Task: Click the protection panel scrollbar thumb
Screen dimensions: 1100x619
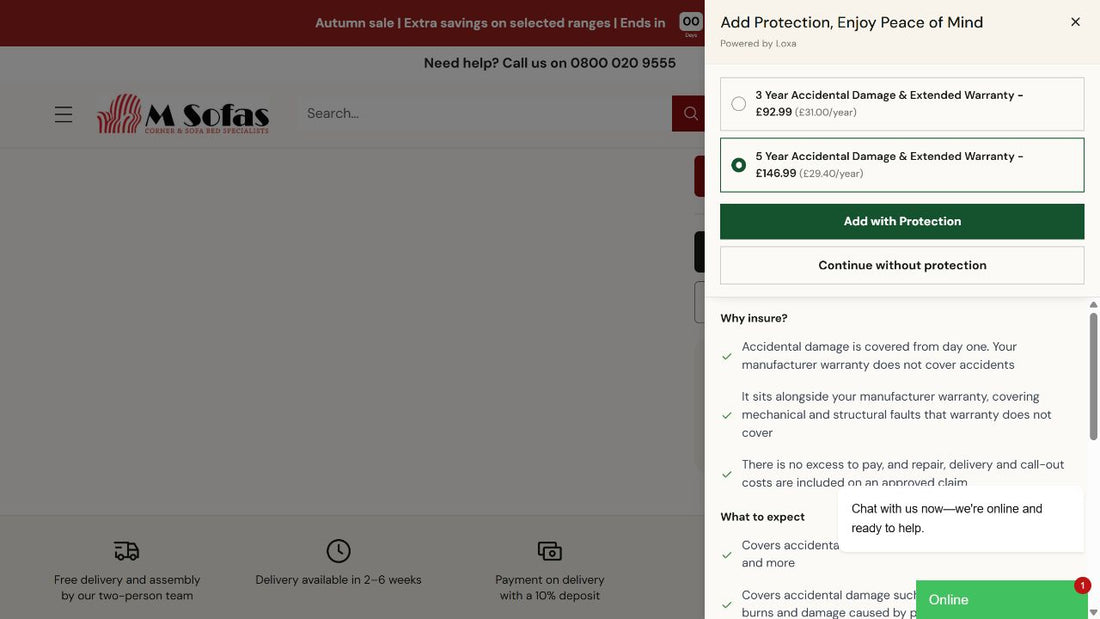Action: [x=1093, y=376]
